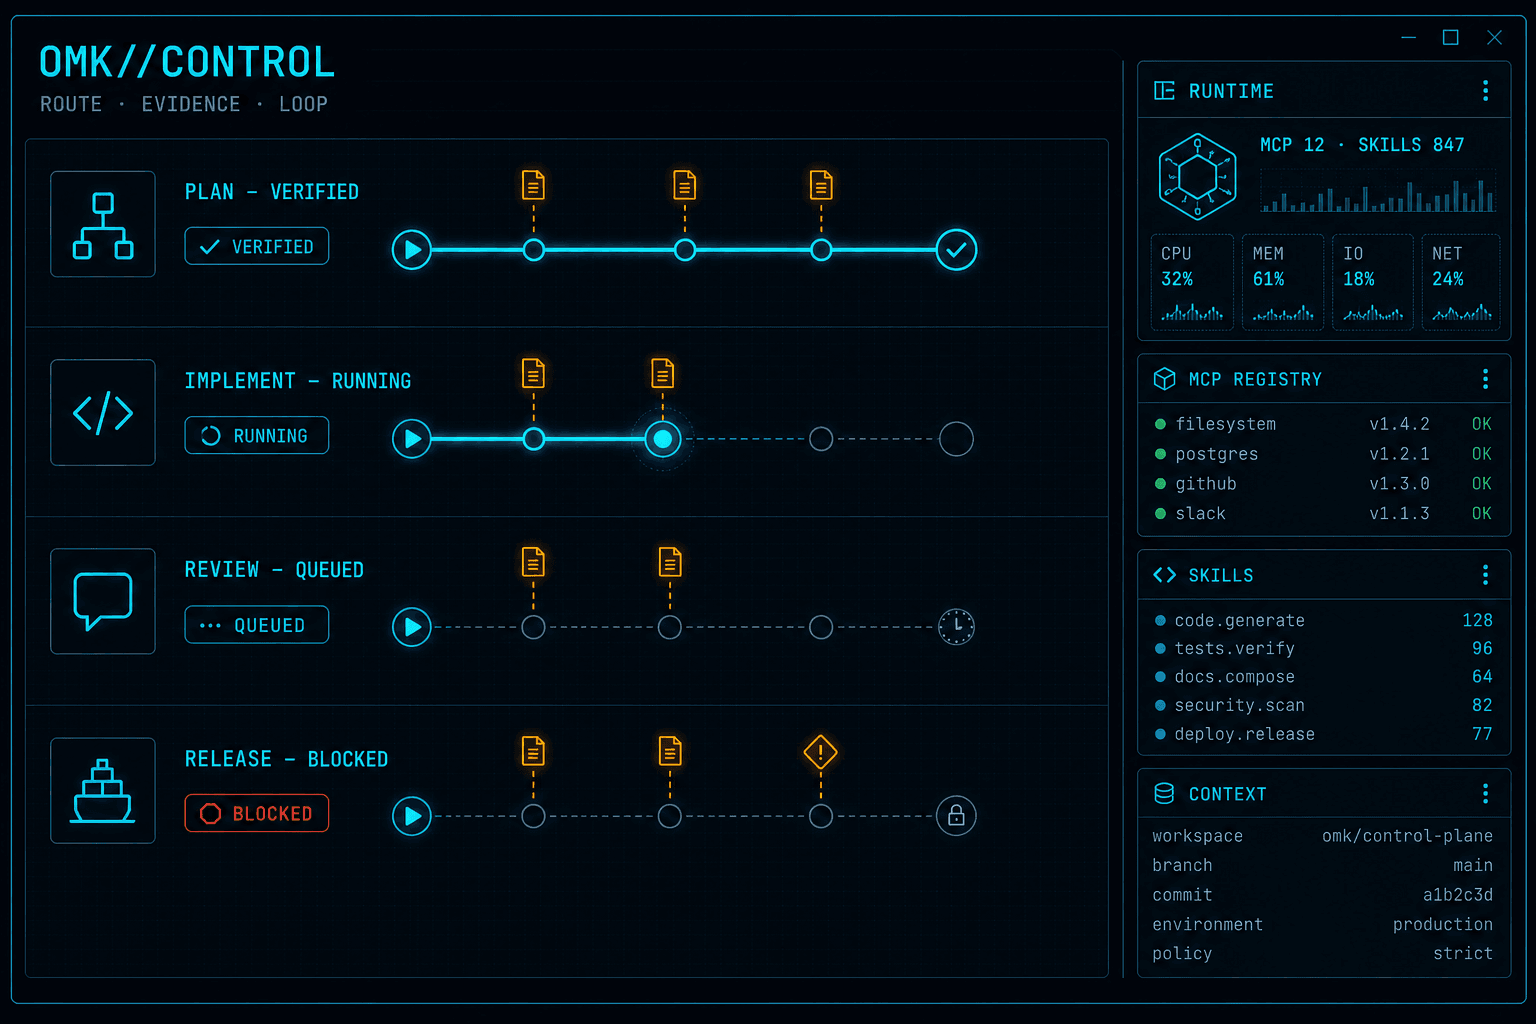Click the Release warning diamond icon
The height and width of the screenshot is (1024, 1536).
click(821, 752)
